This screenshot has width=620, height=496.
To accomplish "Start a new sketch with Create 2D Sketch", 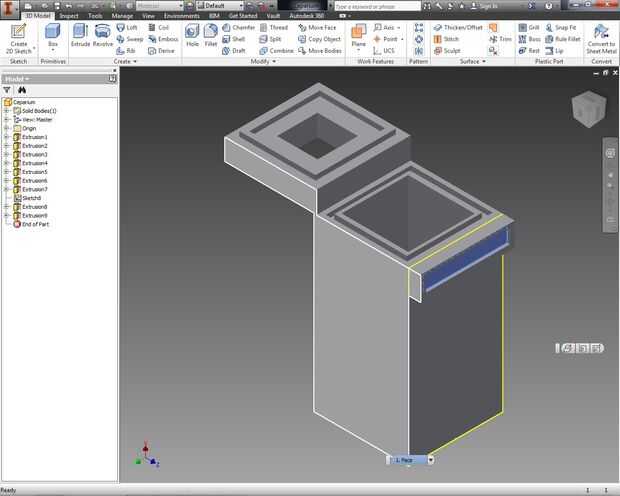I will [x=19, y=39].
